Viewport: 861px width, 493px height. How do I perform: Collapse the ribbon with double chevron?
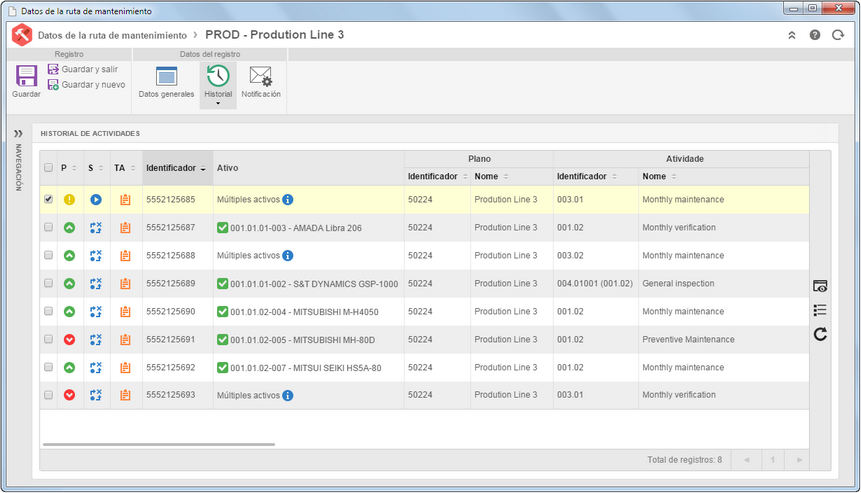[792, 35]
